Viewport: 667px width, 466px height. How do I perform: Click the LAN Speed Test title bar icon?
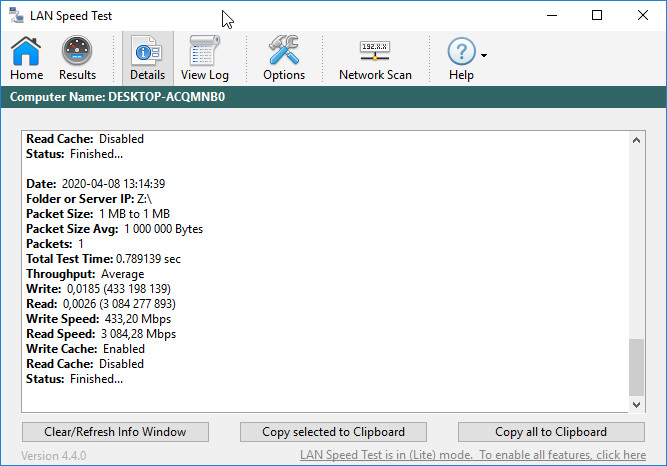click(x=16, y=15)
